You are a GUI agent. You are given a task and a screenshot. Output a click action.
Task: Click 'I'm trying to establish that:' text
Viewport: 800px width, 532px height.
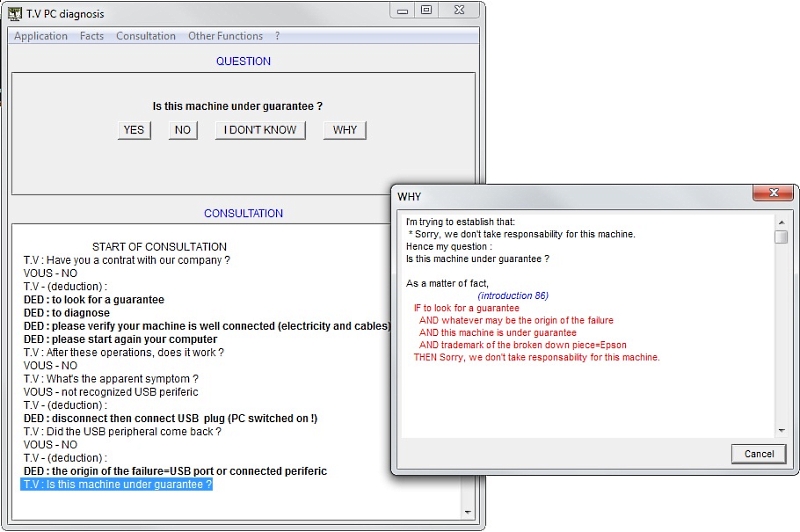point(460,222)
